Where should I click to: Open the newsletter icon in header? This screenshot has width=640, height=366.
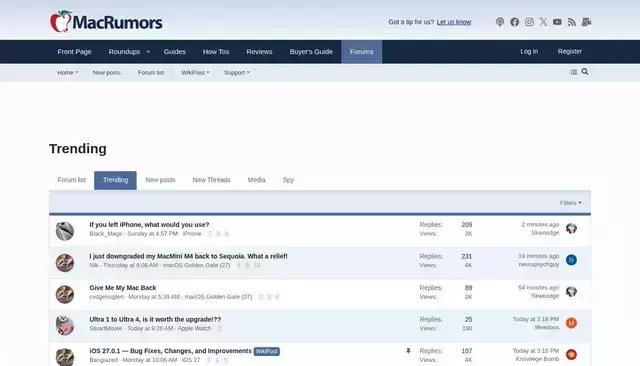587,22
